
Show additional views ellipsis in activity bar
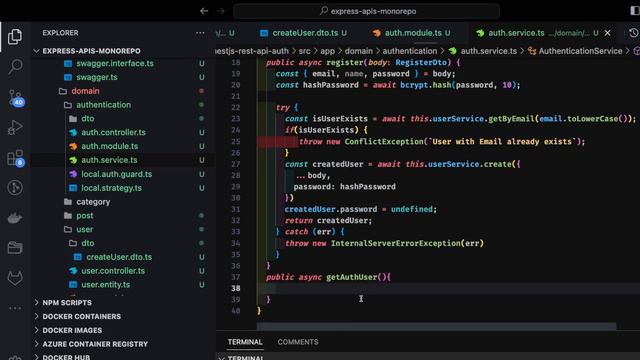coord(15,308)
